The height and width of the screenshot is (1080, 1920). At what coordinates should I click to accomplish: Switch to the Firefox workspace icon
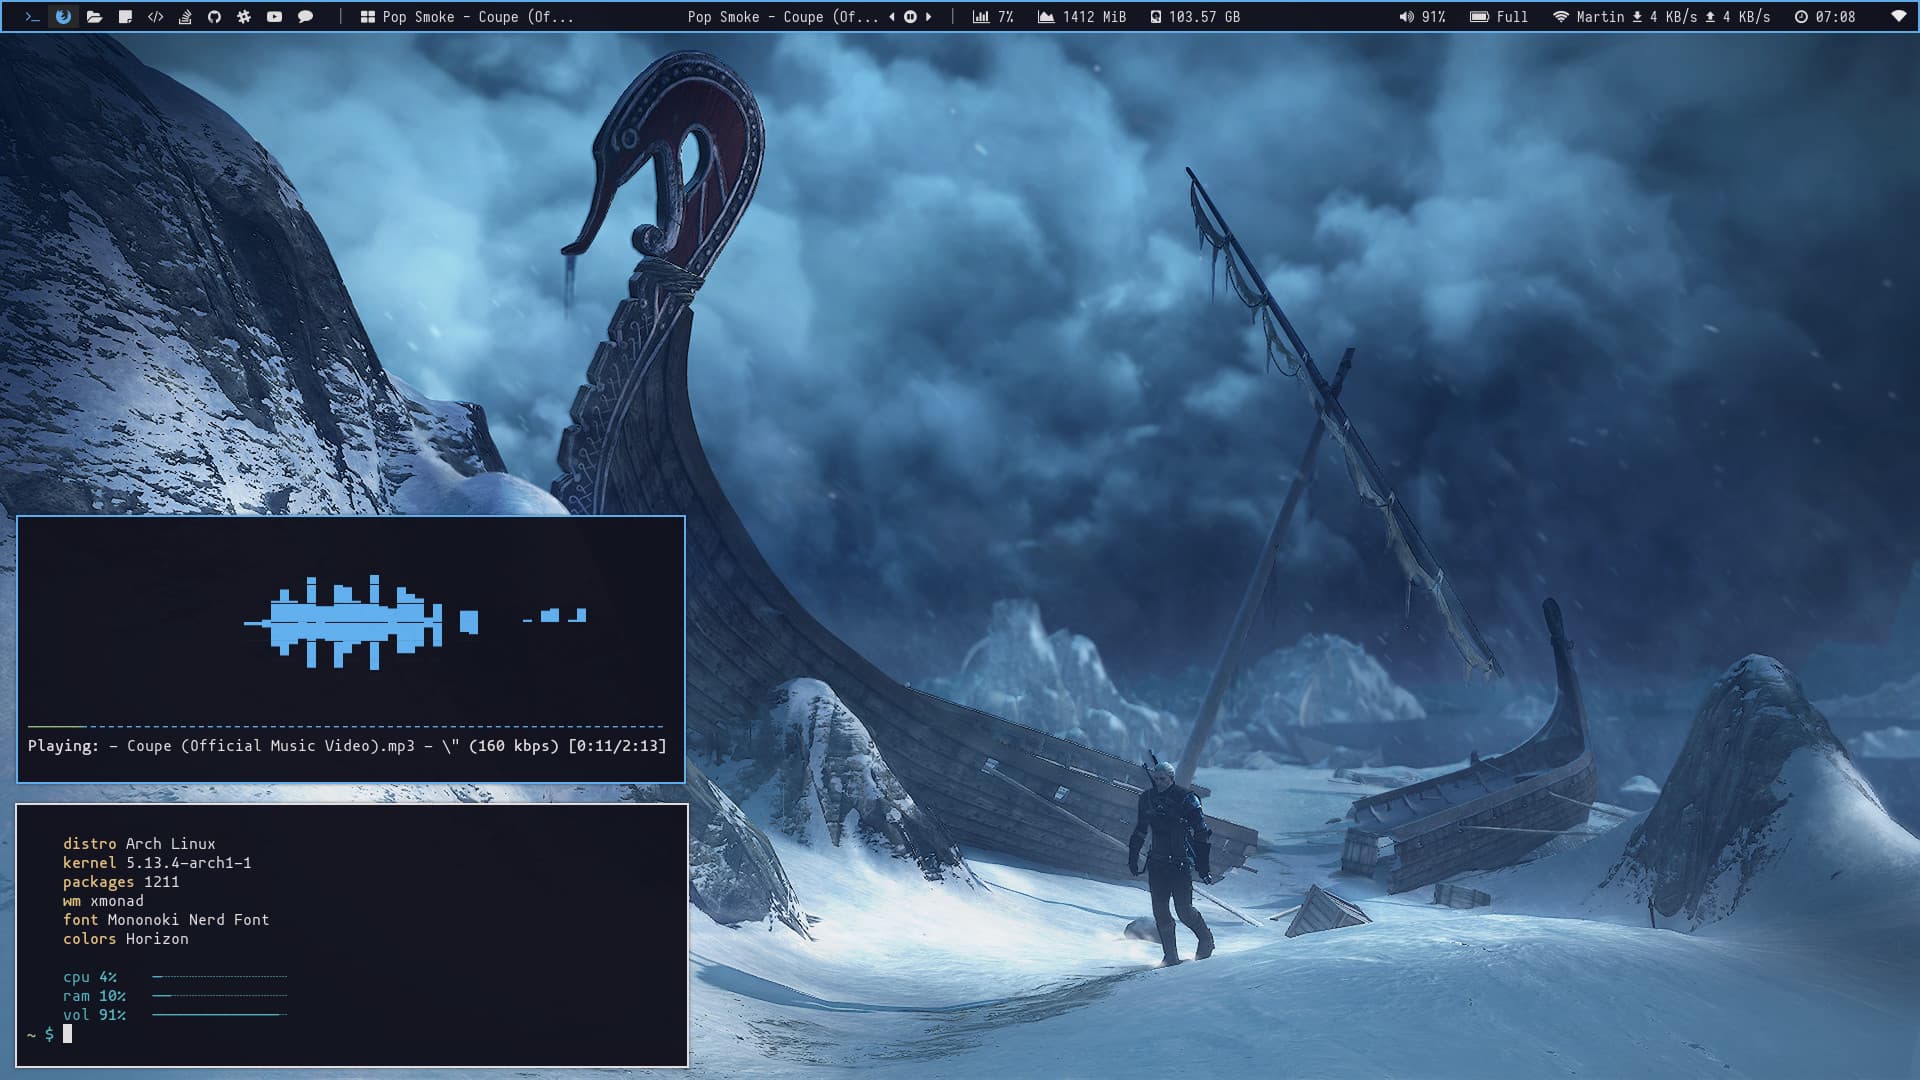coord(63,17)
